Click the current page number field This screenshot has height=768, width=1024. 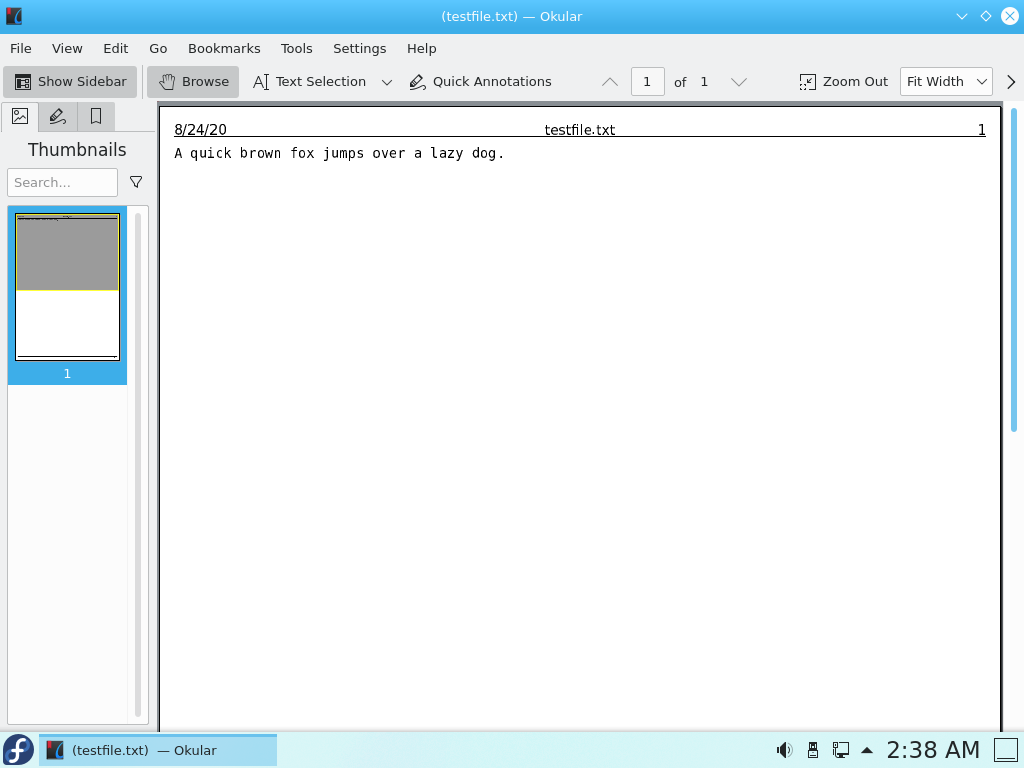647,82
